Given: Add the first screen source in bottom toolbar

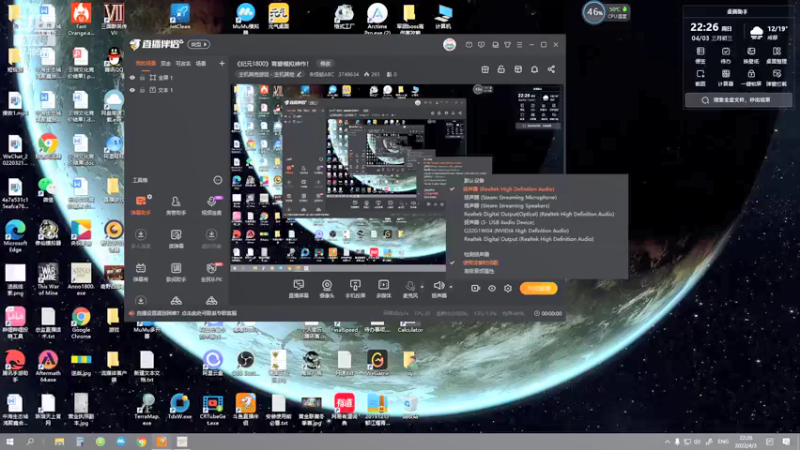Looking at the screenshot, I should [x=298, y=289].
